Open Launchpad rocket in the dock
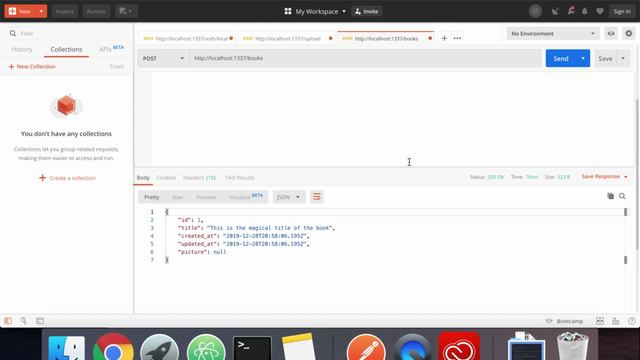Viewport: 640px width, 360px height. pos(160,348)
